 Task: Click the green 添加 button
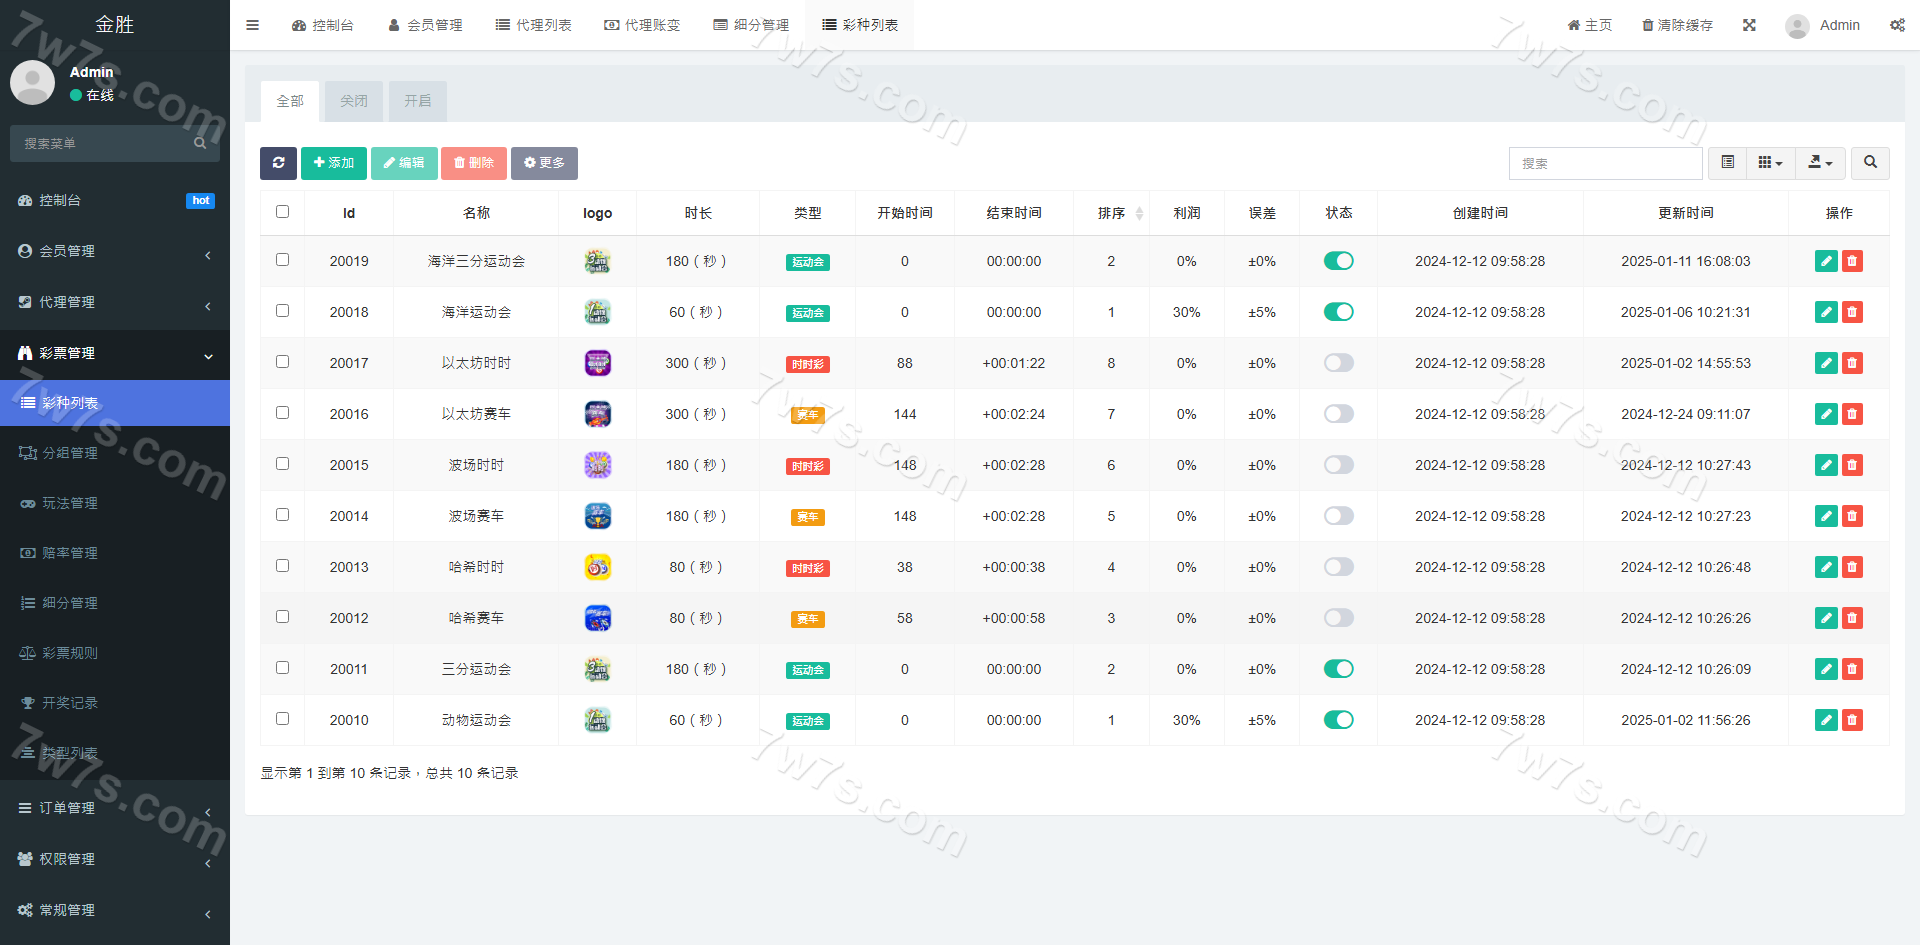tap(334, 163)
